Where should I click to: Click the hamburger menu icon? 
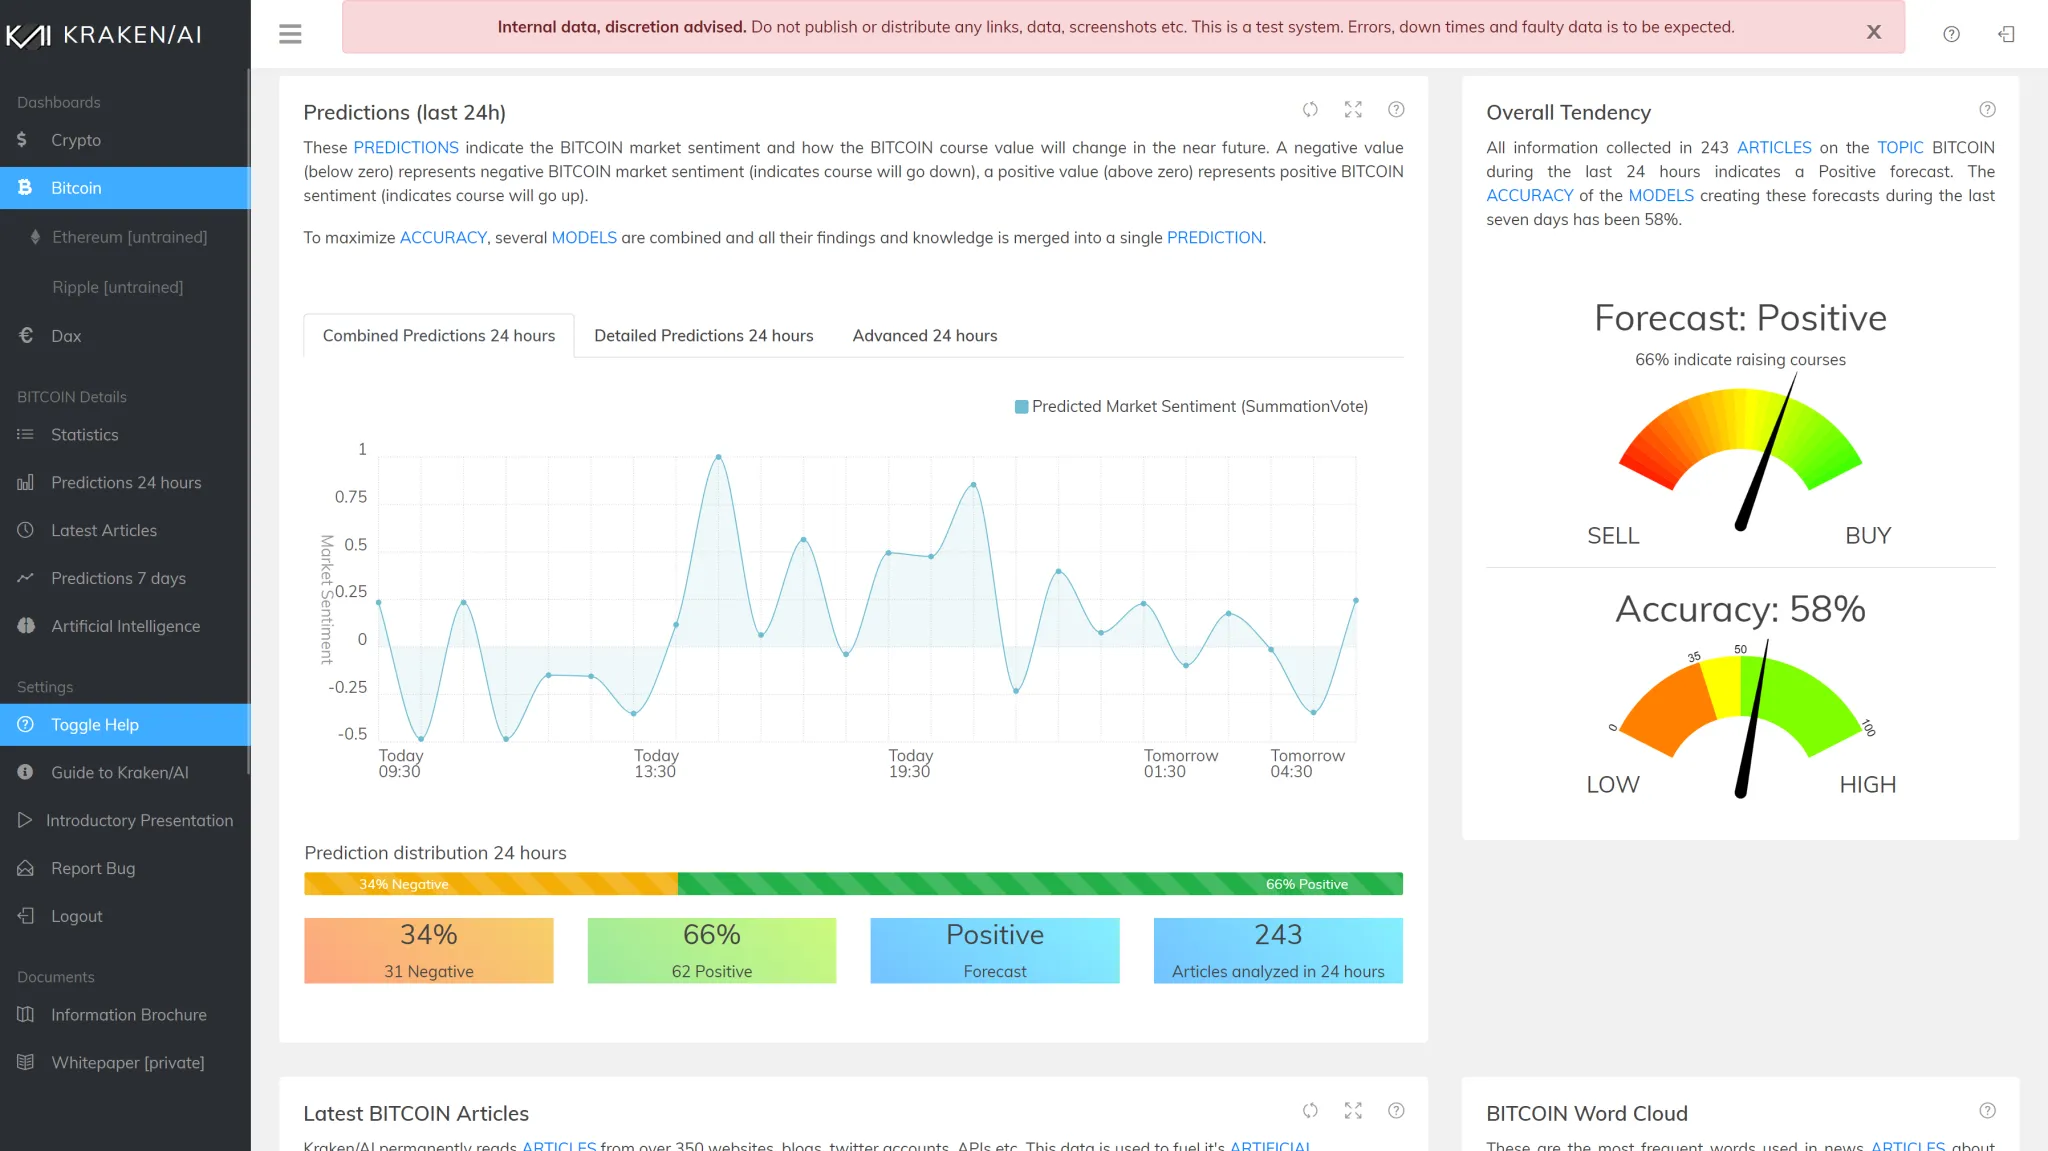click(x=290, y=34)
